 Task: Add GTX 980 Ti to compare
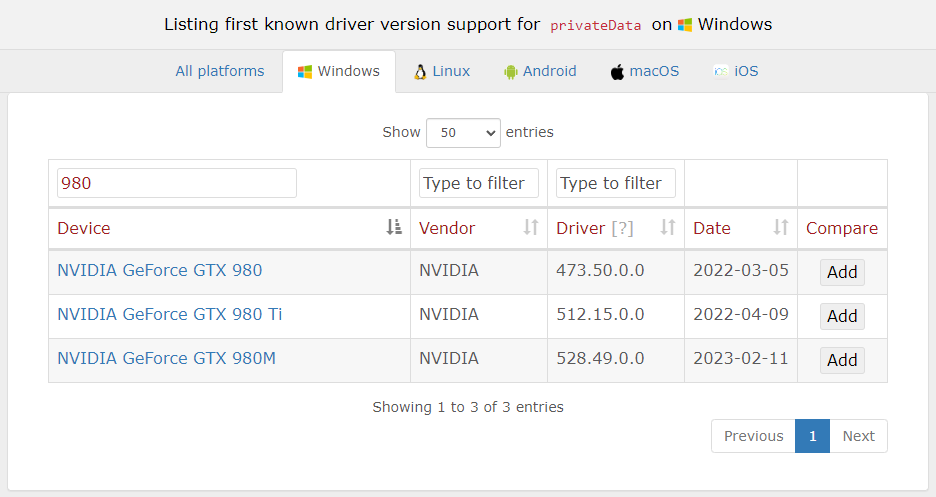tap(842, 316)
